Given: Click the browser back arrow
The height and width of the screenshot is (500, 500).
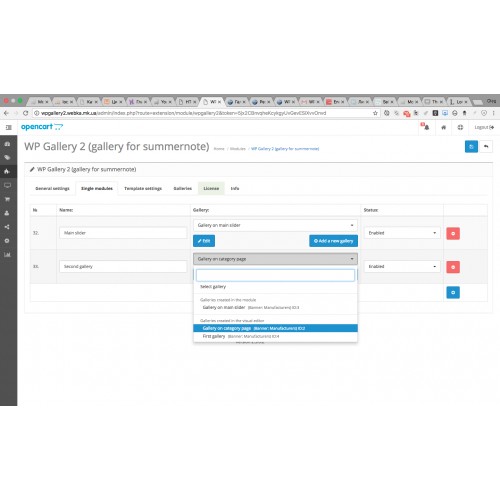Looking at the screenshot, I should pos(6,113).
